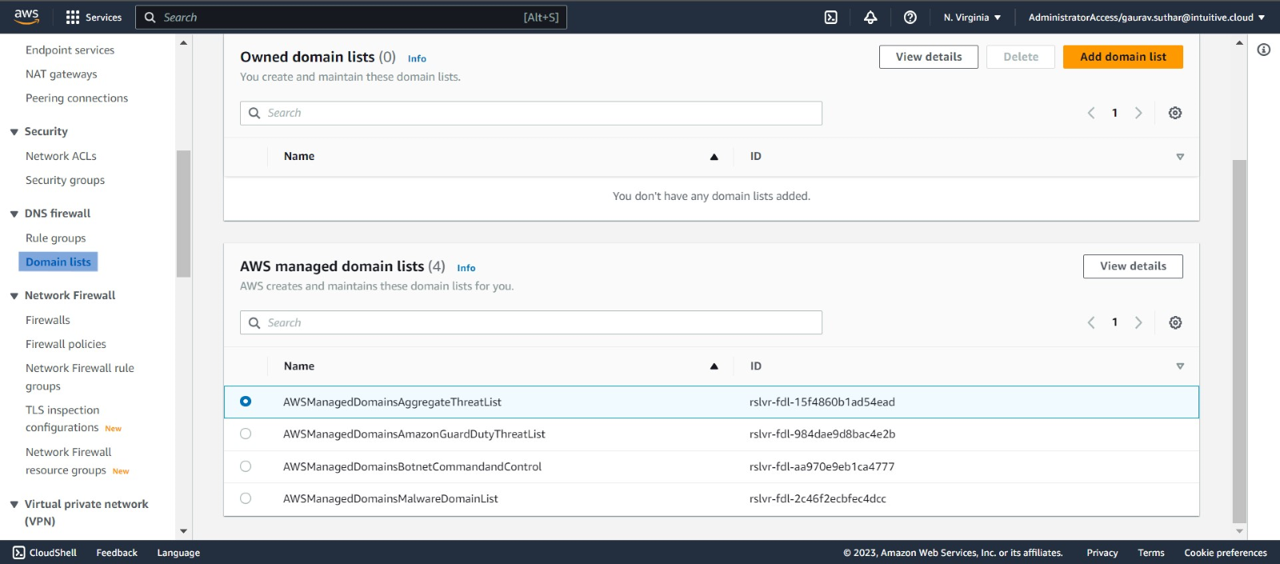Select the AWSManagedDomainsBotnetCommandandControl radio button
The width and height of the screenshot is (1280, 564).
pos(246,466)
